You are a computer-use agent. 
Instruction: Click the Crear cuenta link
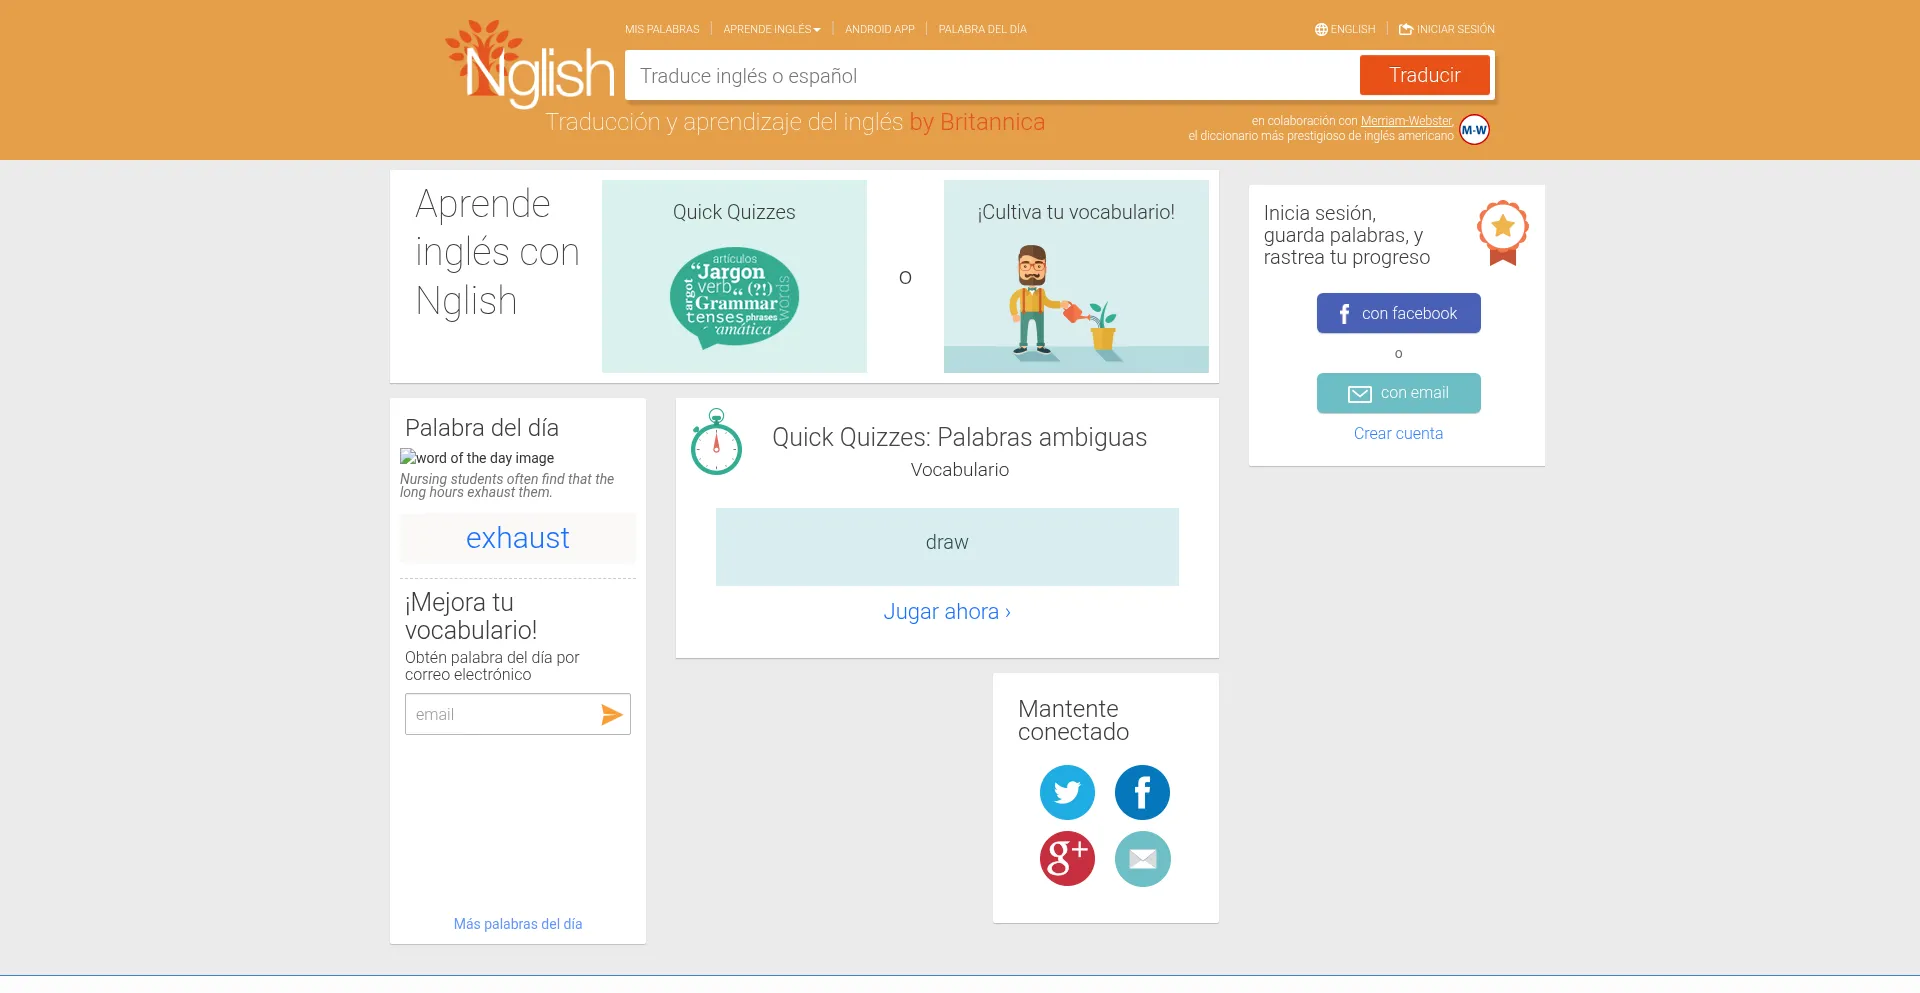coord(1398,433)
